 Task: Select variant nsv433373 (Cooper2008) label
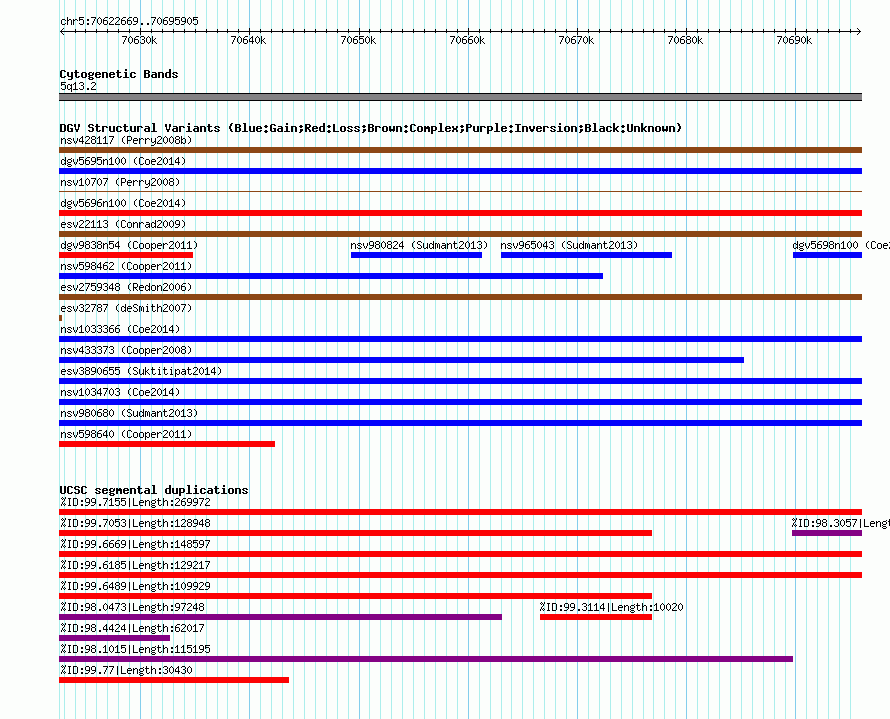click(126, 350)
